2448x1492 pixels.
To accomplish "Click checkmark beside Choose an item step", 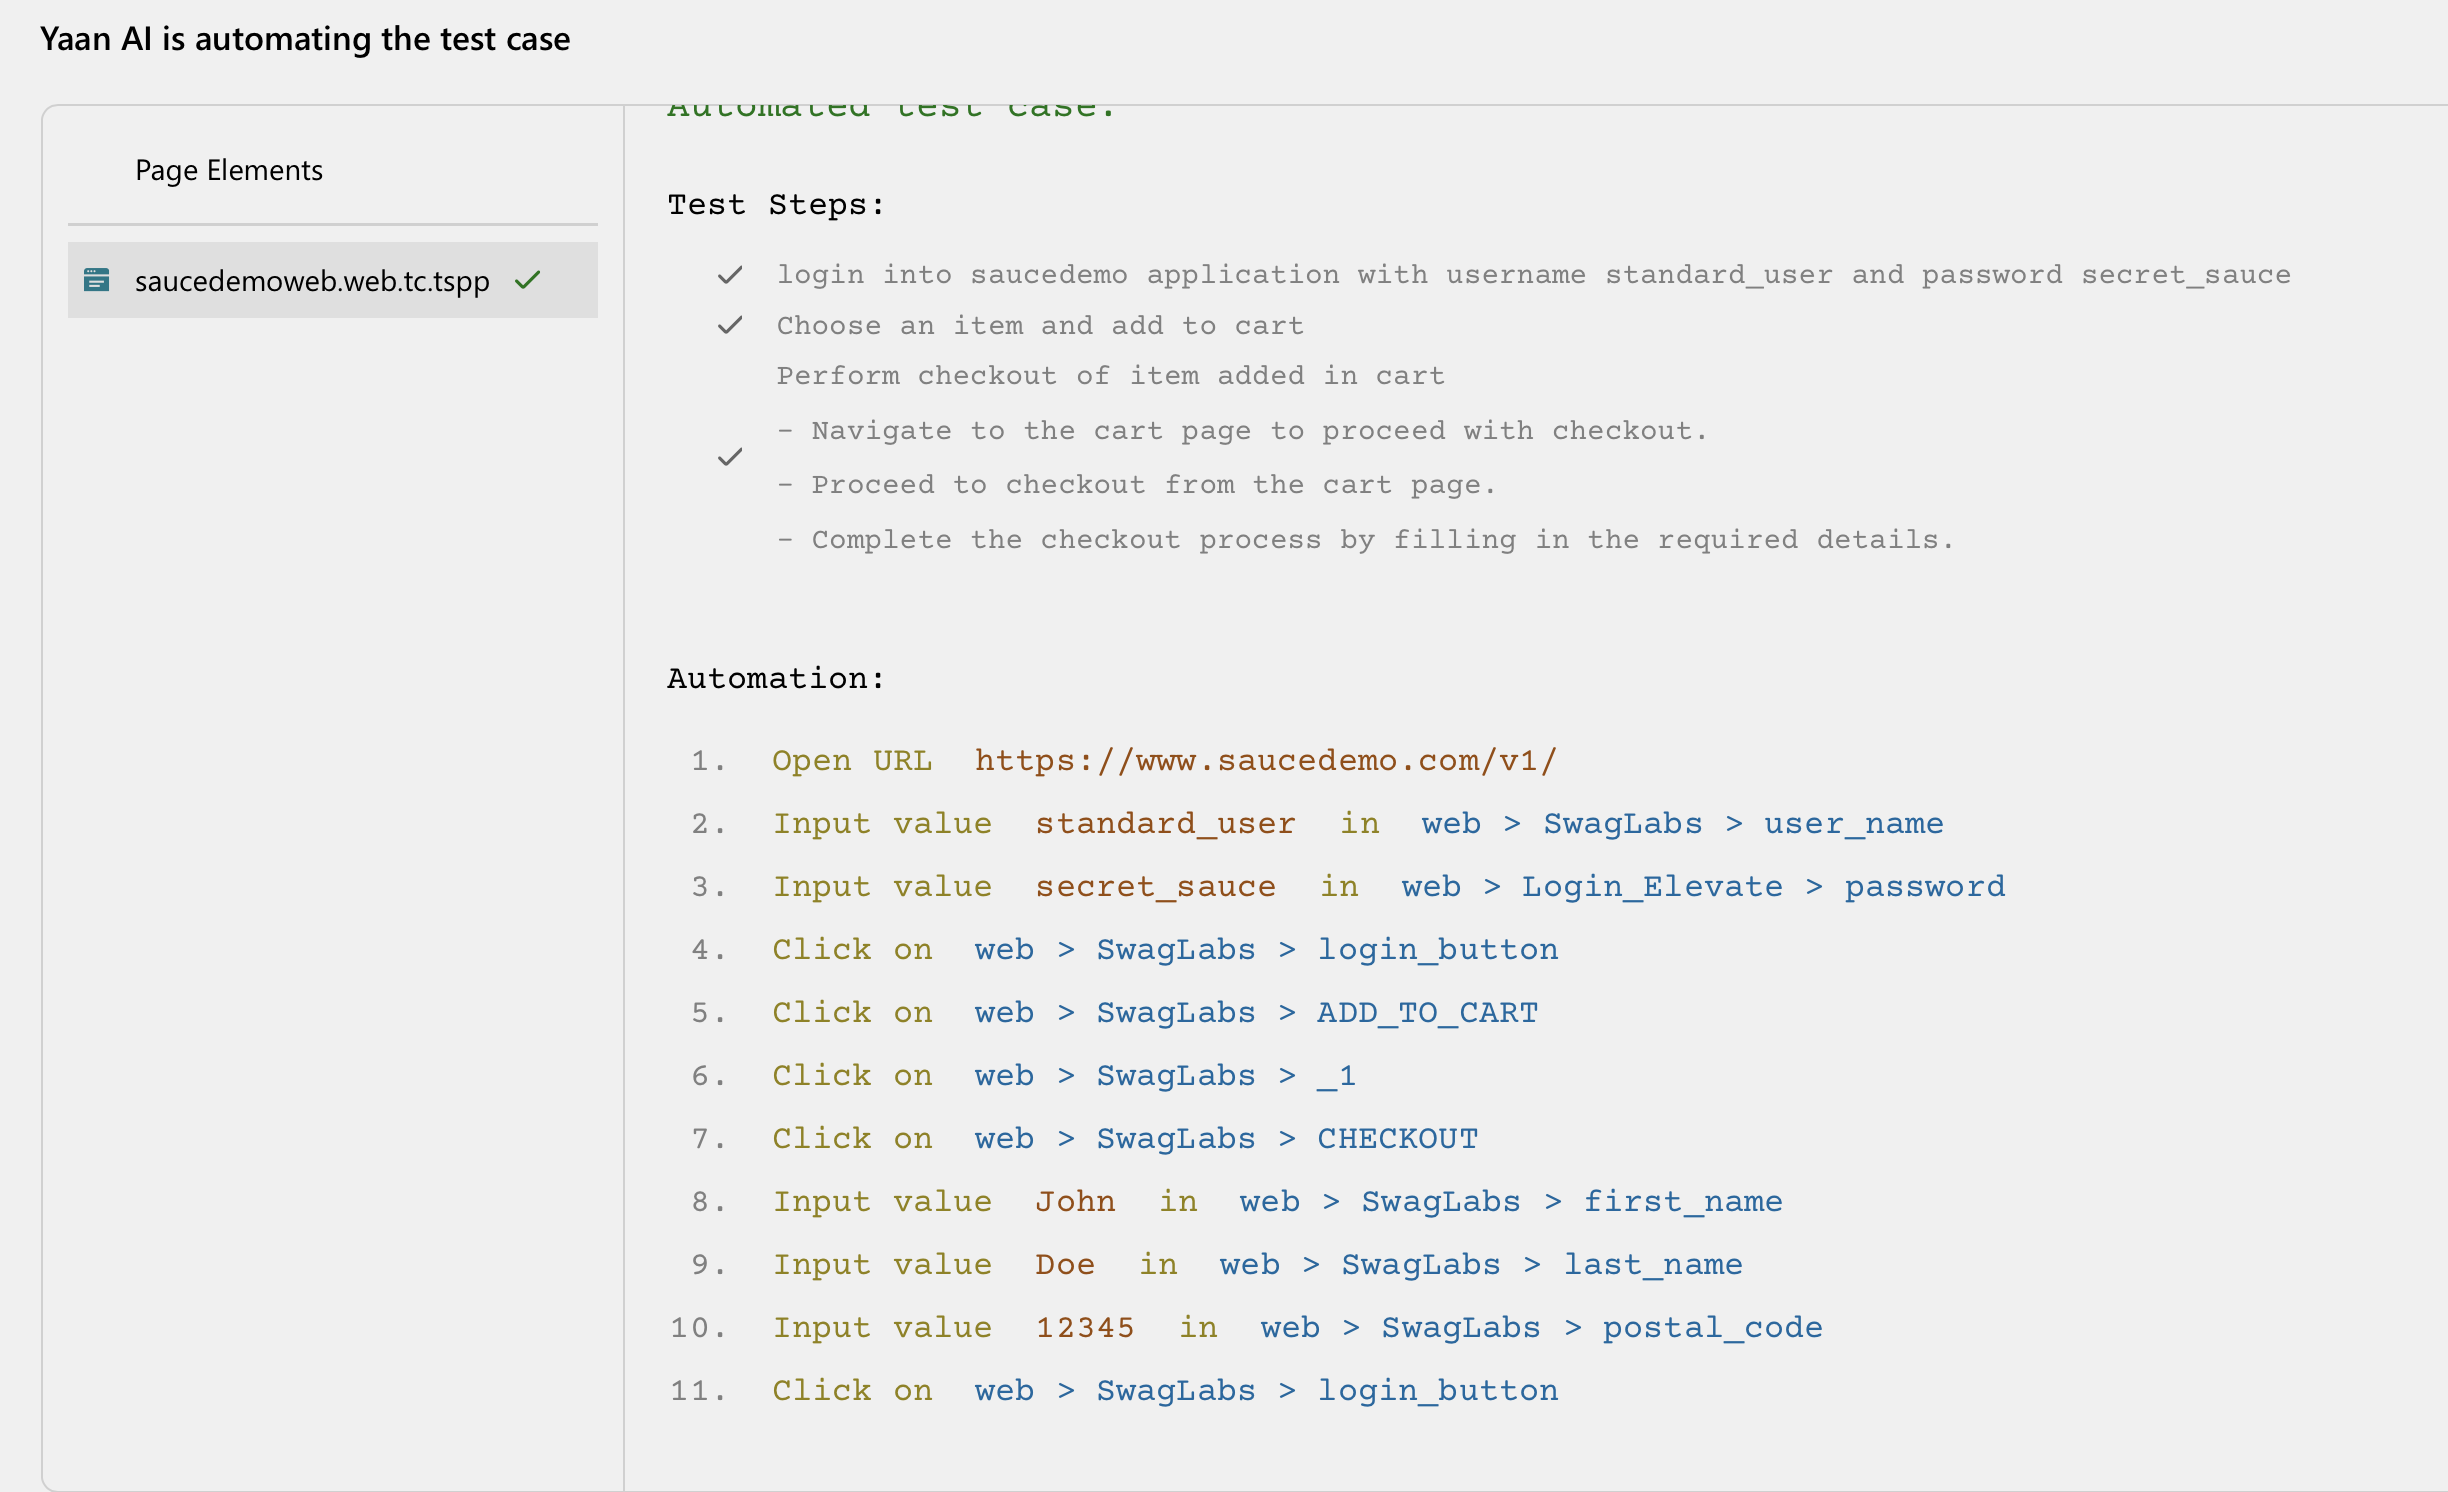I will tap(730, 326).
